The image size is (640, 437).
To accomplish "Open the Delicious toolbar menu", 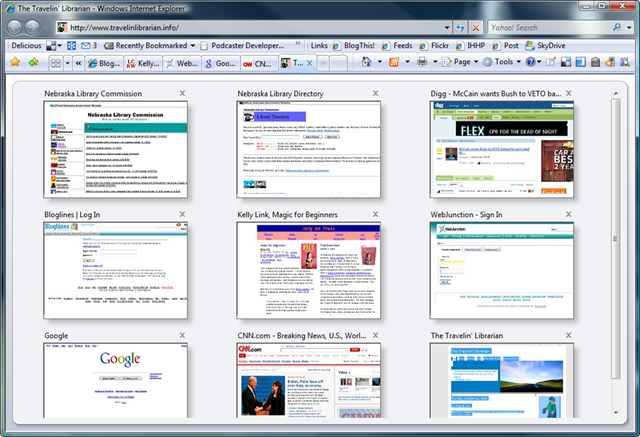I will tap(26, 46).
